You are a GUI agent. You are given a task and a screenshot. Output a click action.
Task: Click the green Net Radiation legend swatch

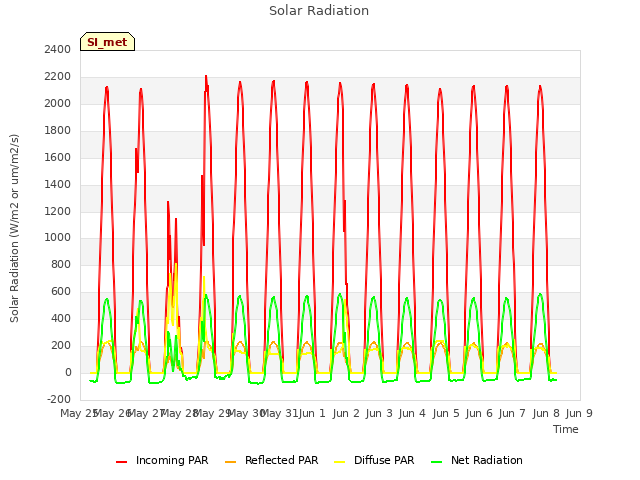tap(437, 462)
